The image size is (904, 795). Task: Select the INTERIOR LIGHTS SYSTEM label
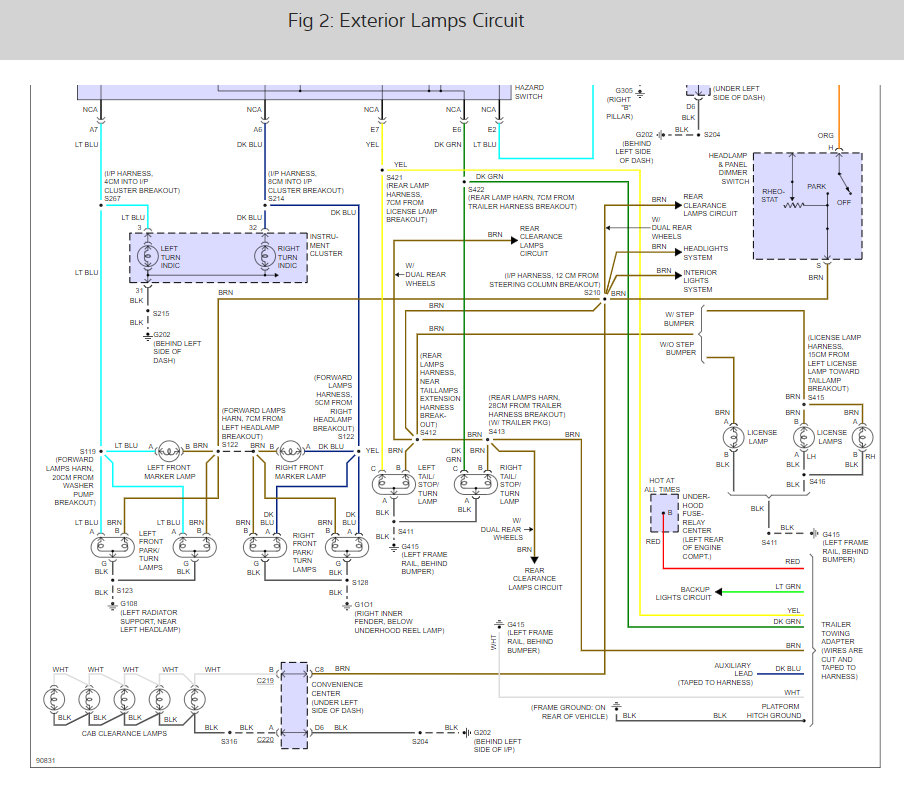click(x=700, y=281)
